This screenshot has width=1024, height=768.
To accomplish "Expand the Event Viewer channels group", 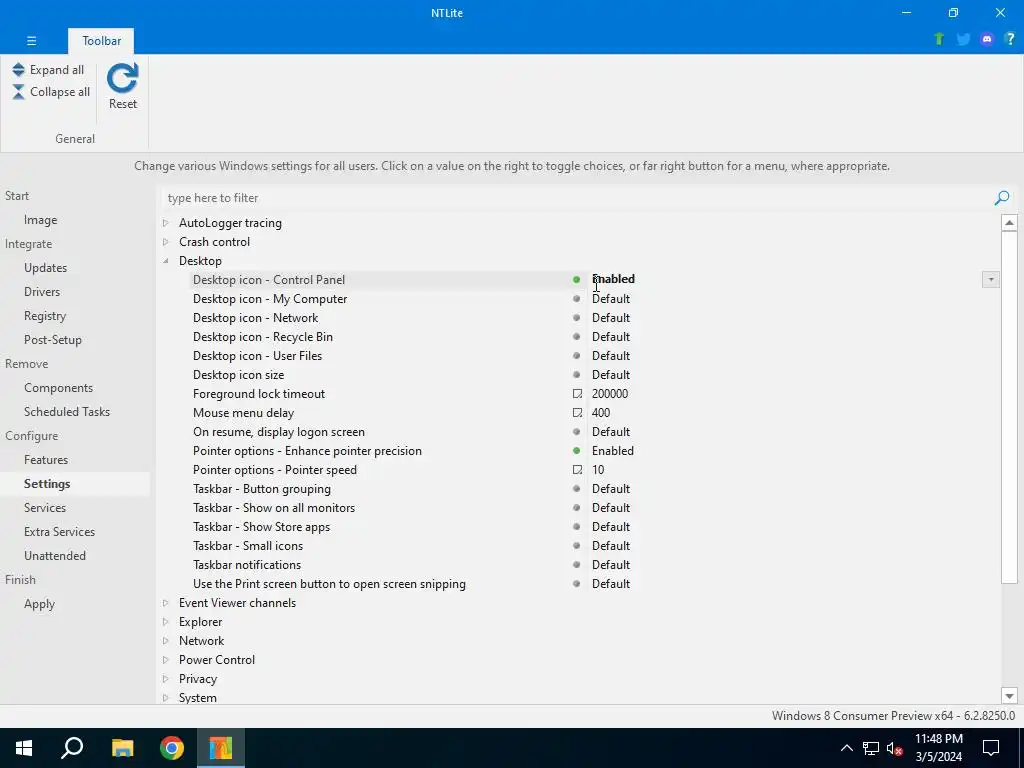I will click(166, 603).
